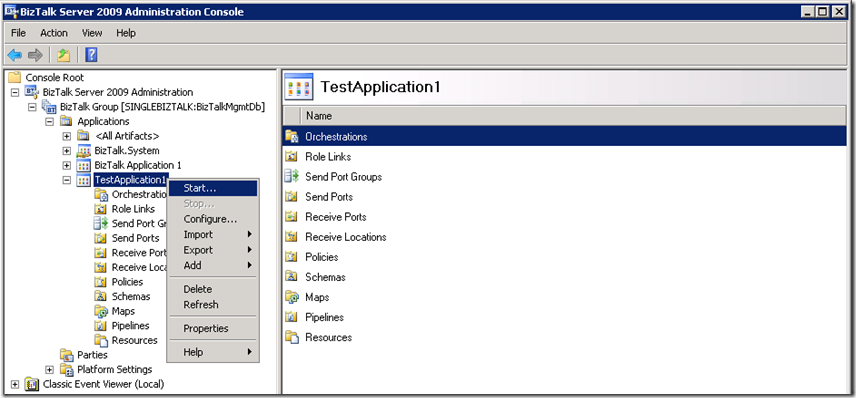Open the Help toolbar icon
This screenshot has width=856, height=398.
pyautogui.click(x=92, y=55)
